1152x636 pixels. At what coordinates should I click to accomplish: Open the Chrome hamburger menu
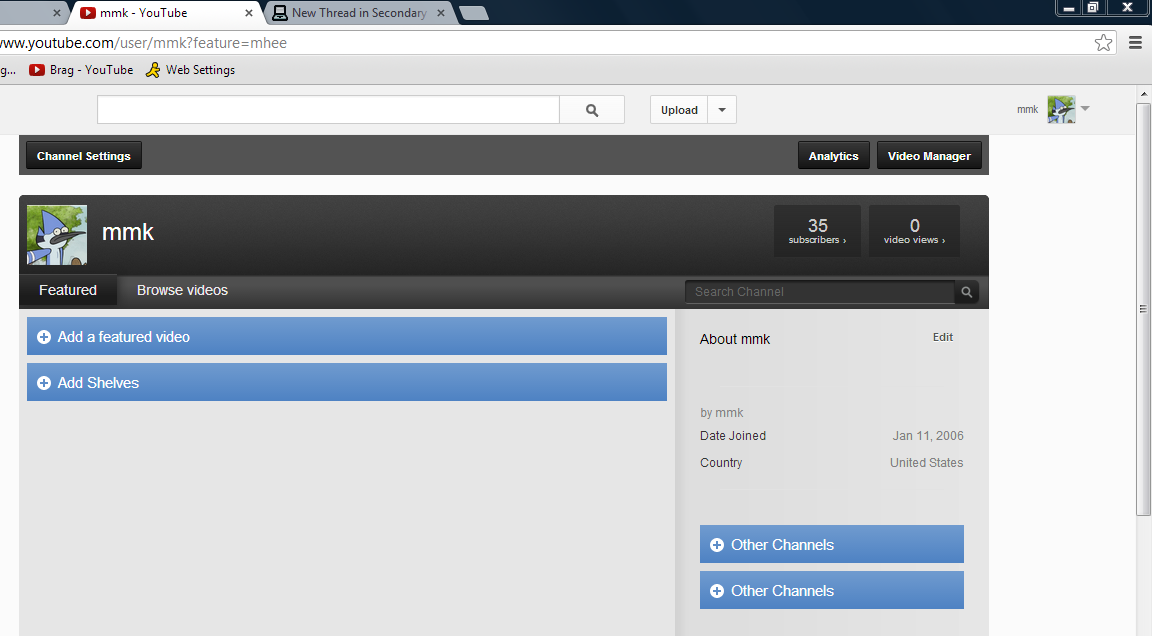click(x=1135, y=43)
